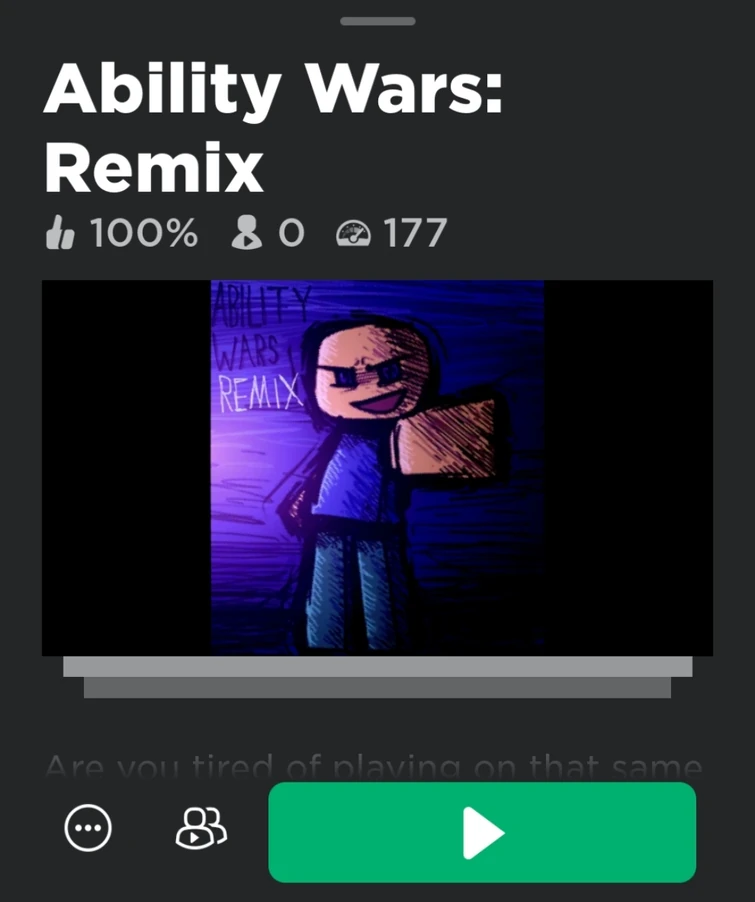Image resolution: width=755 pixels, height=902 pixels.
Task: Tap the black right margin of the media
Action: coord(628,468)
